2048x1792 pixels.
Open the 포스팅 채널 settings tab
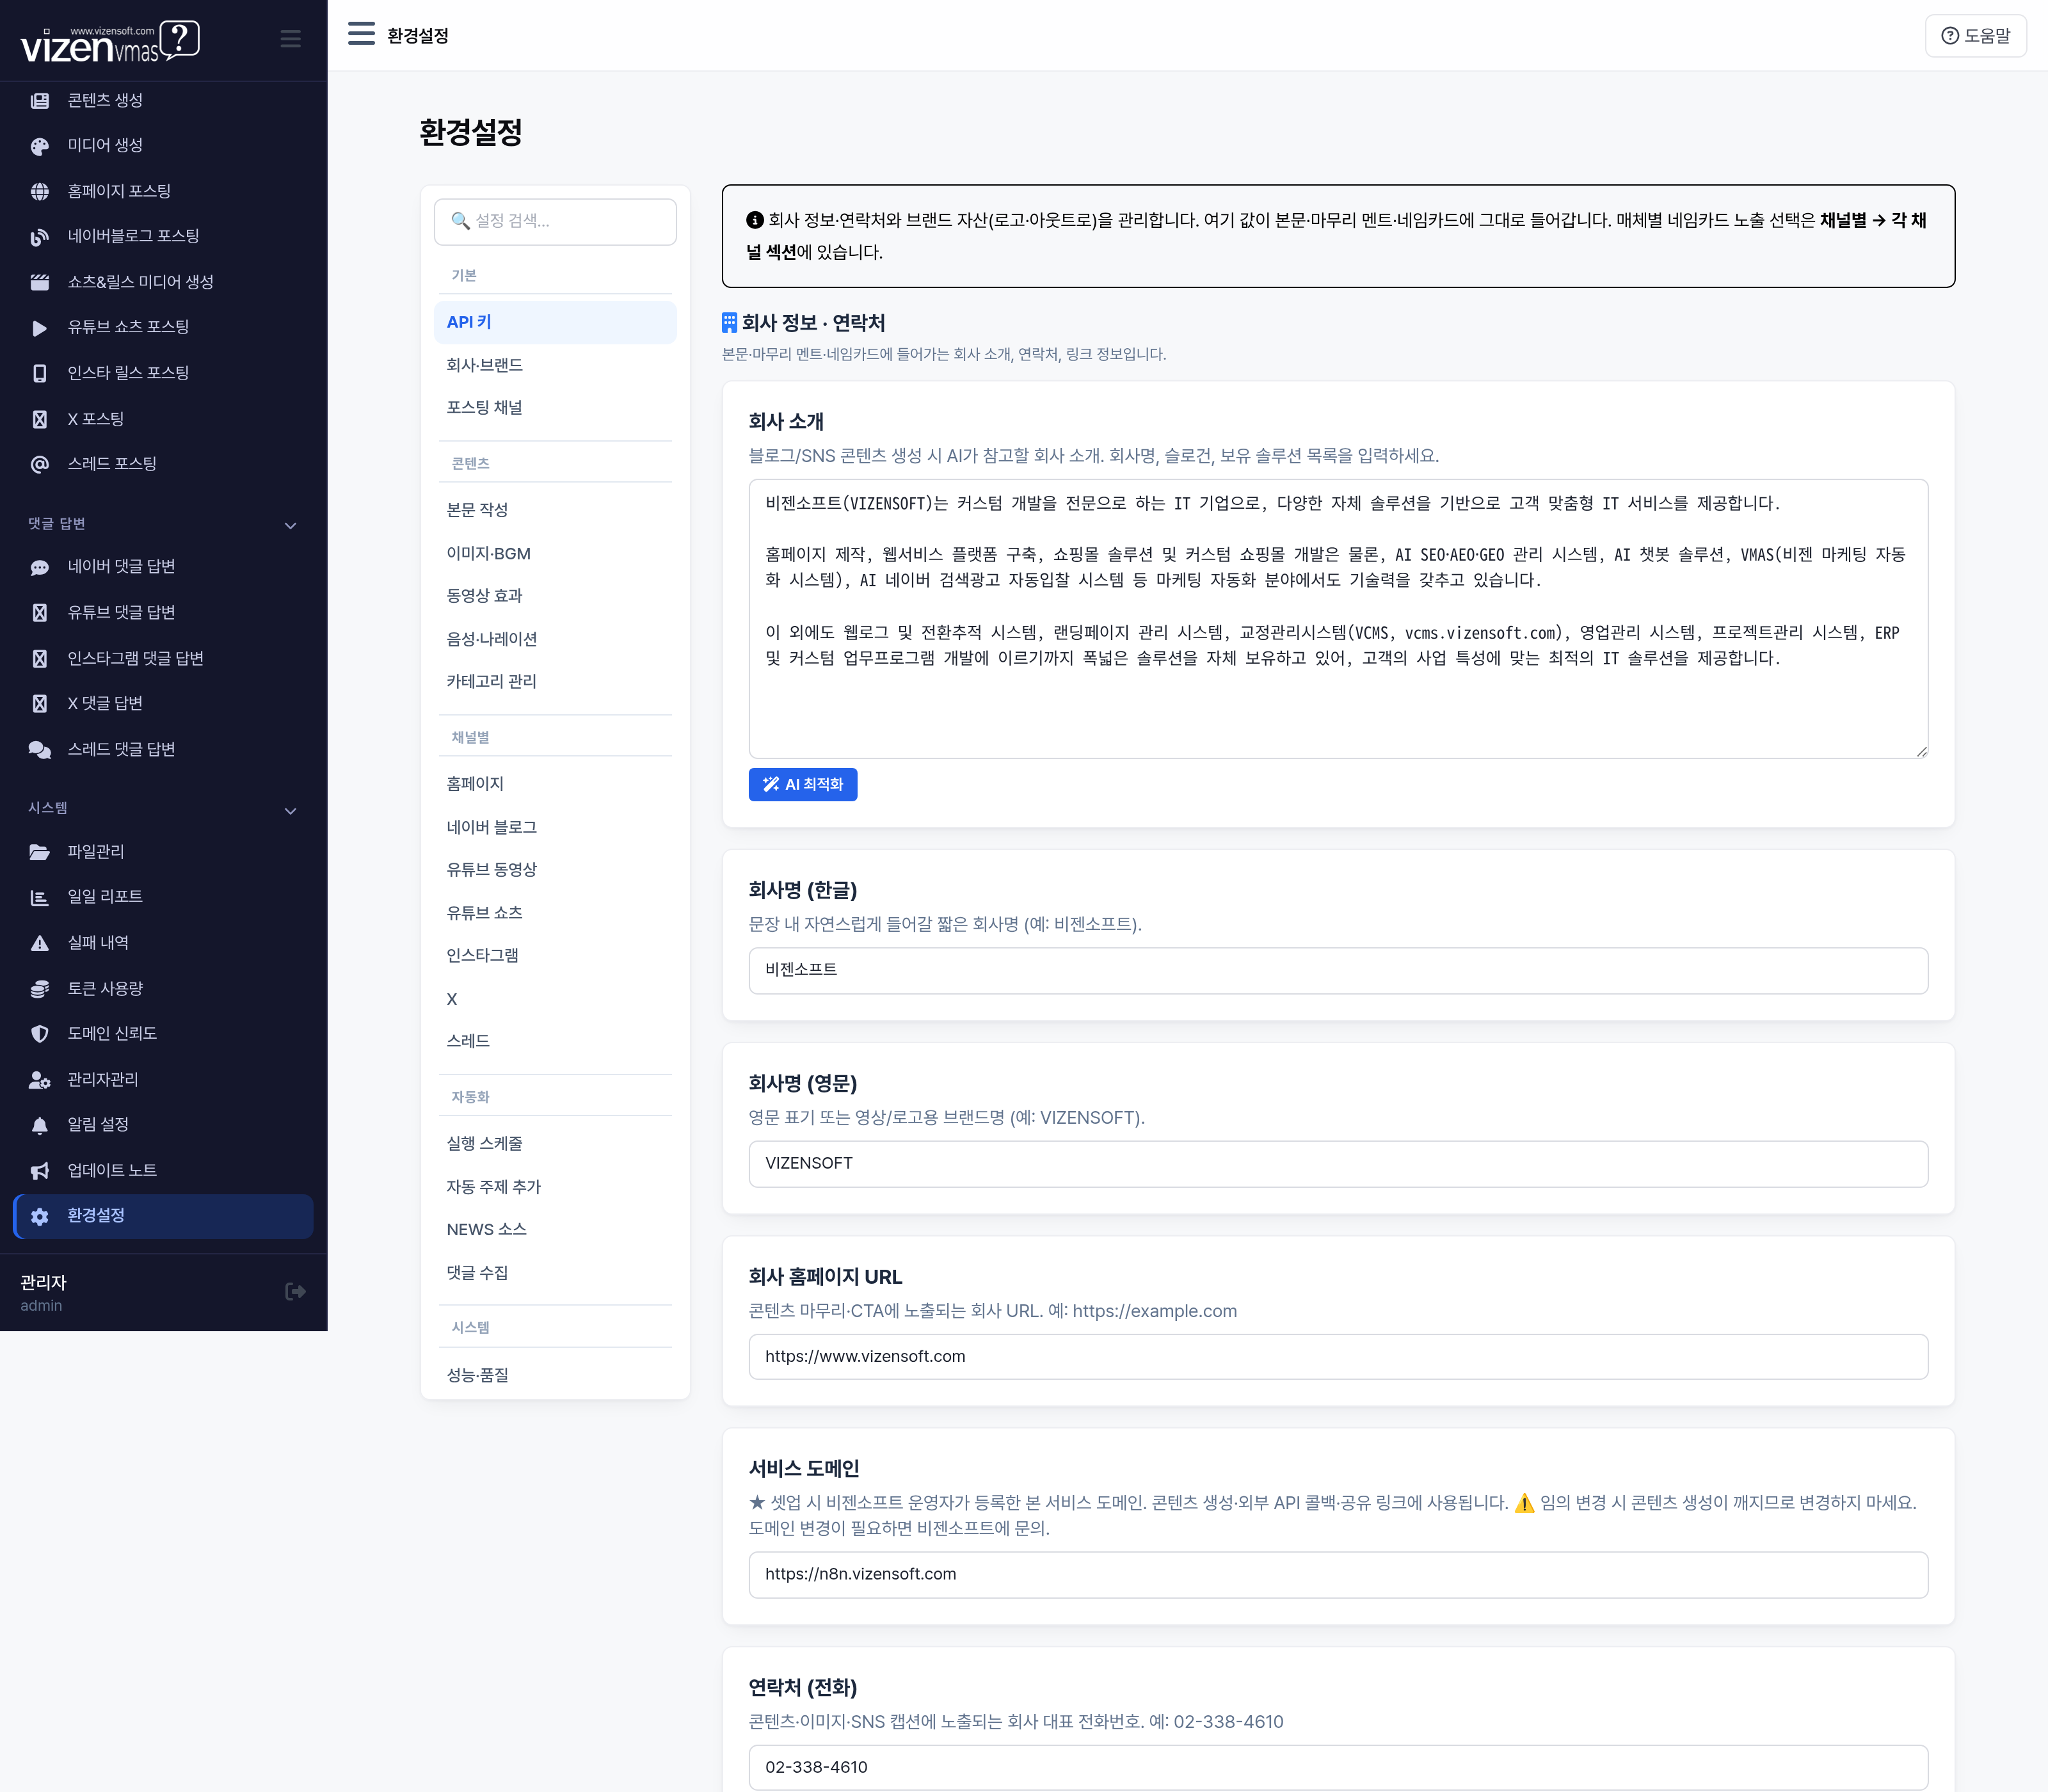click(x=555, y=407)
